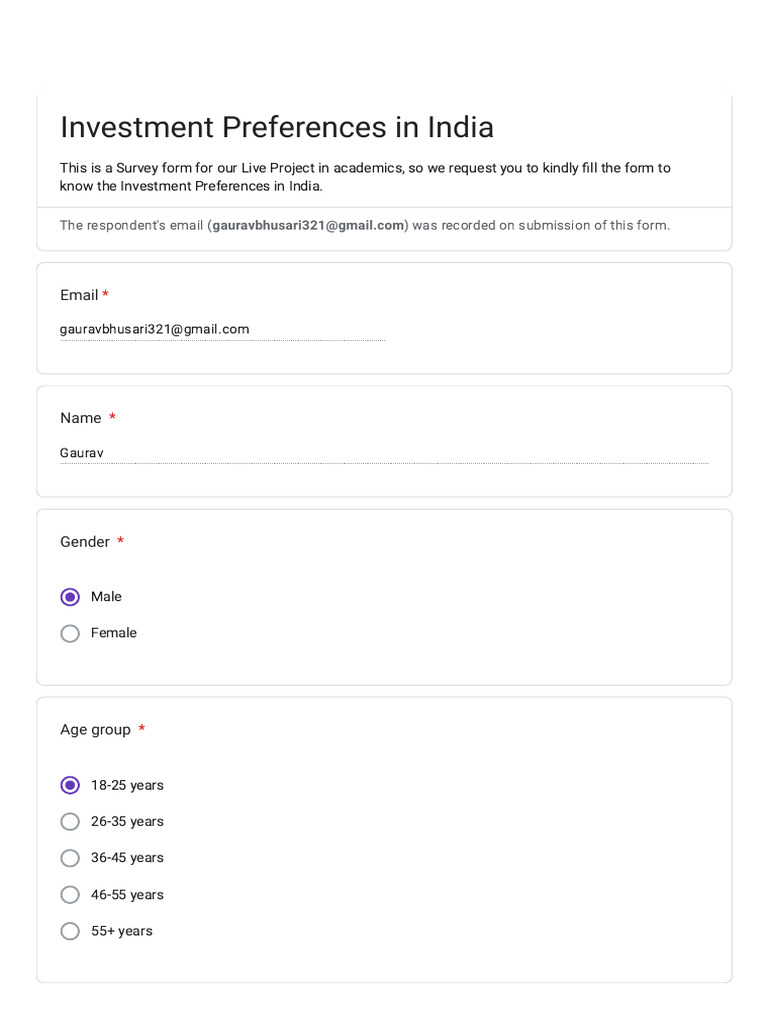Pick the 55+ years age option
768x1024 pixels.
(x=70, y=931)
